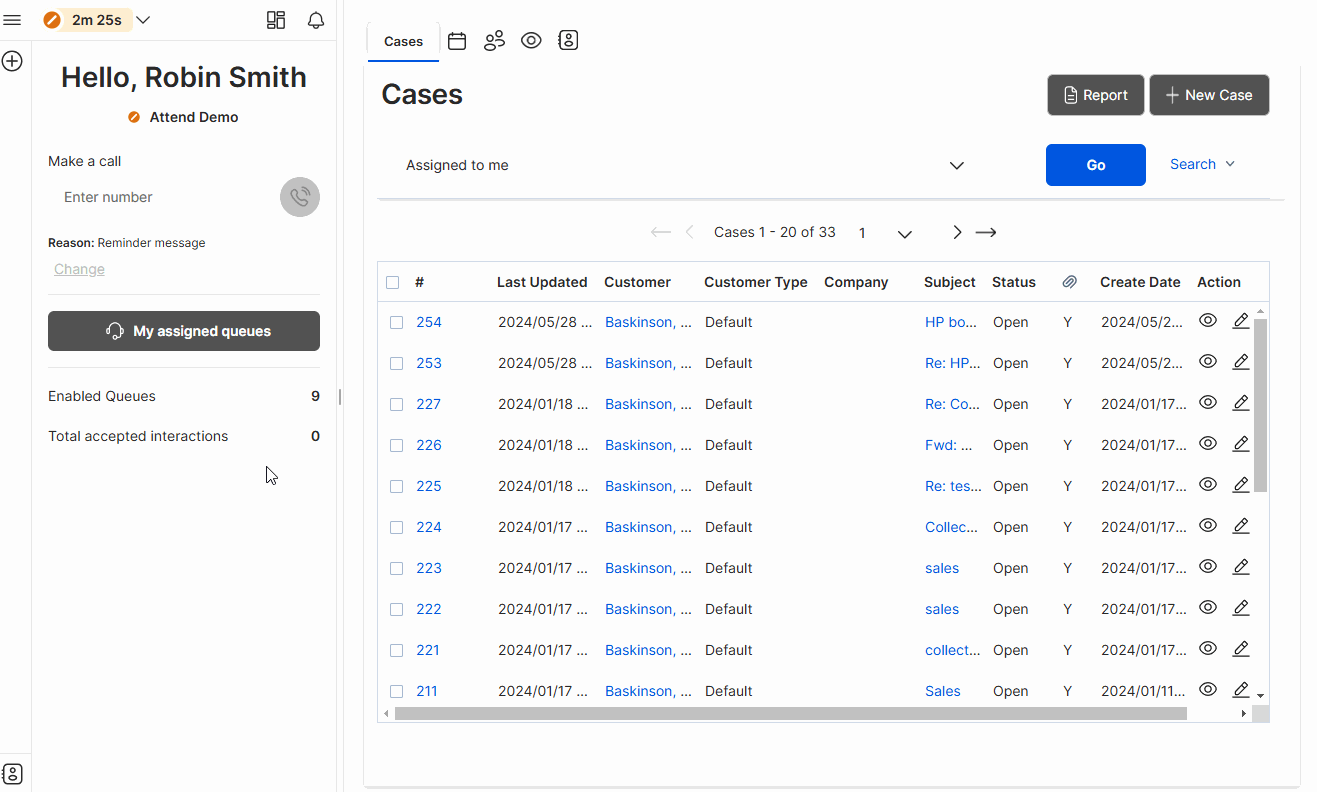
Task: Sort by Customer column header
Action: [x=637, y=282]
